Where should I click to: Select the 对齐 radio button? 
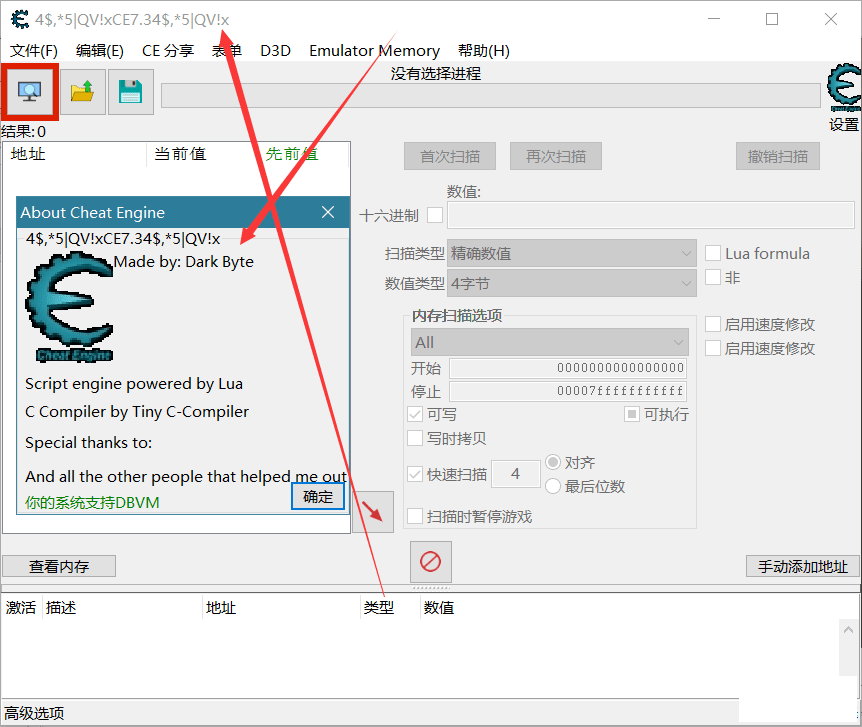[x=553, y=462]
